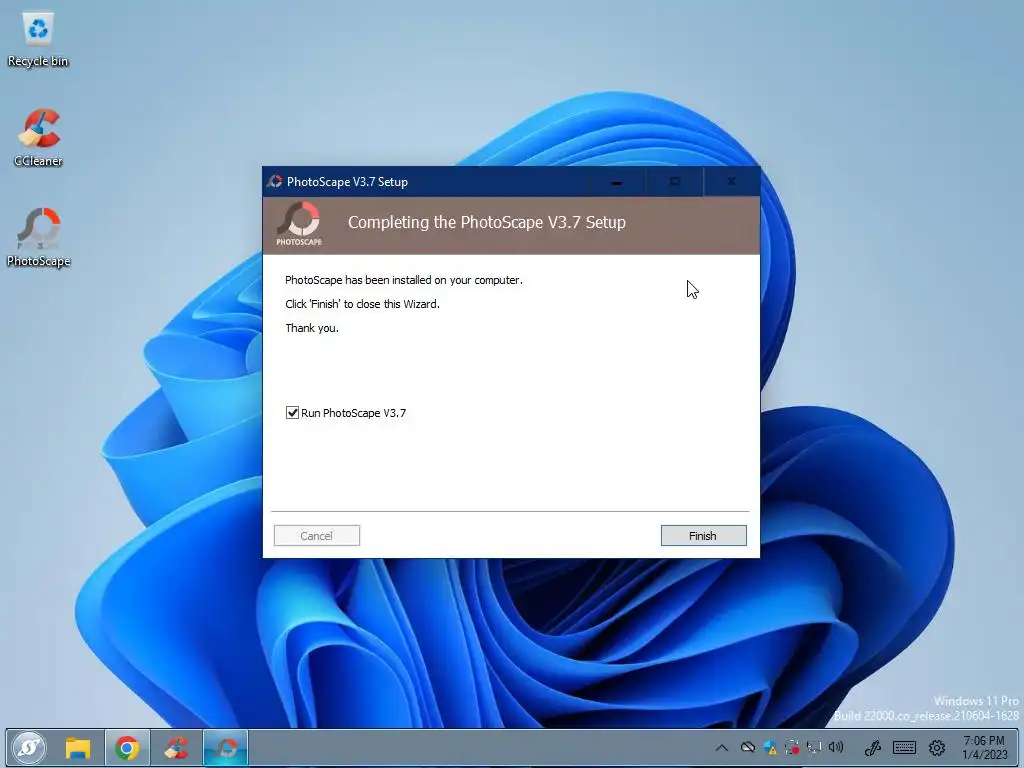Click the Windows Security warning tray icon
The width and height of the screenshot is (1024, 768).
pos(770,747)
